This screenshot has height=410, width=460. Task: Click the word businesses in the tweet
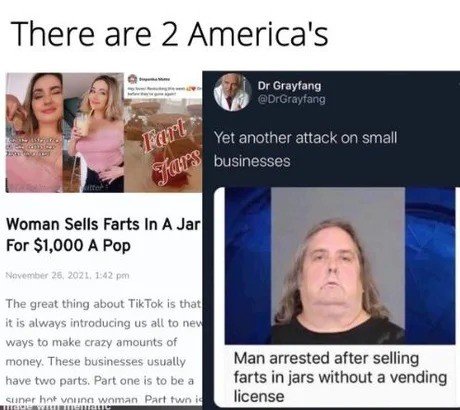click(x=252, y=161)
